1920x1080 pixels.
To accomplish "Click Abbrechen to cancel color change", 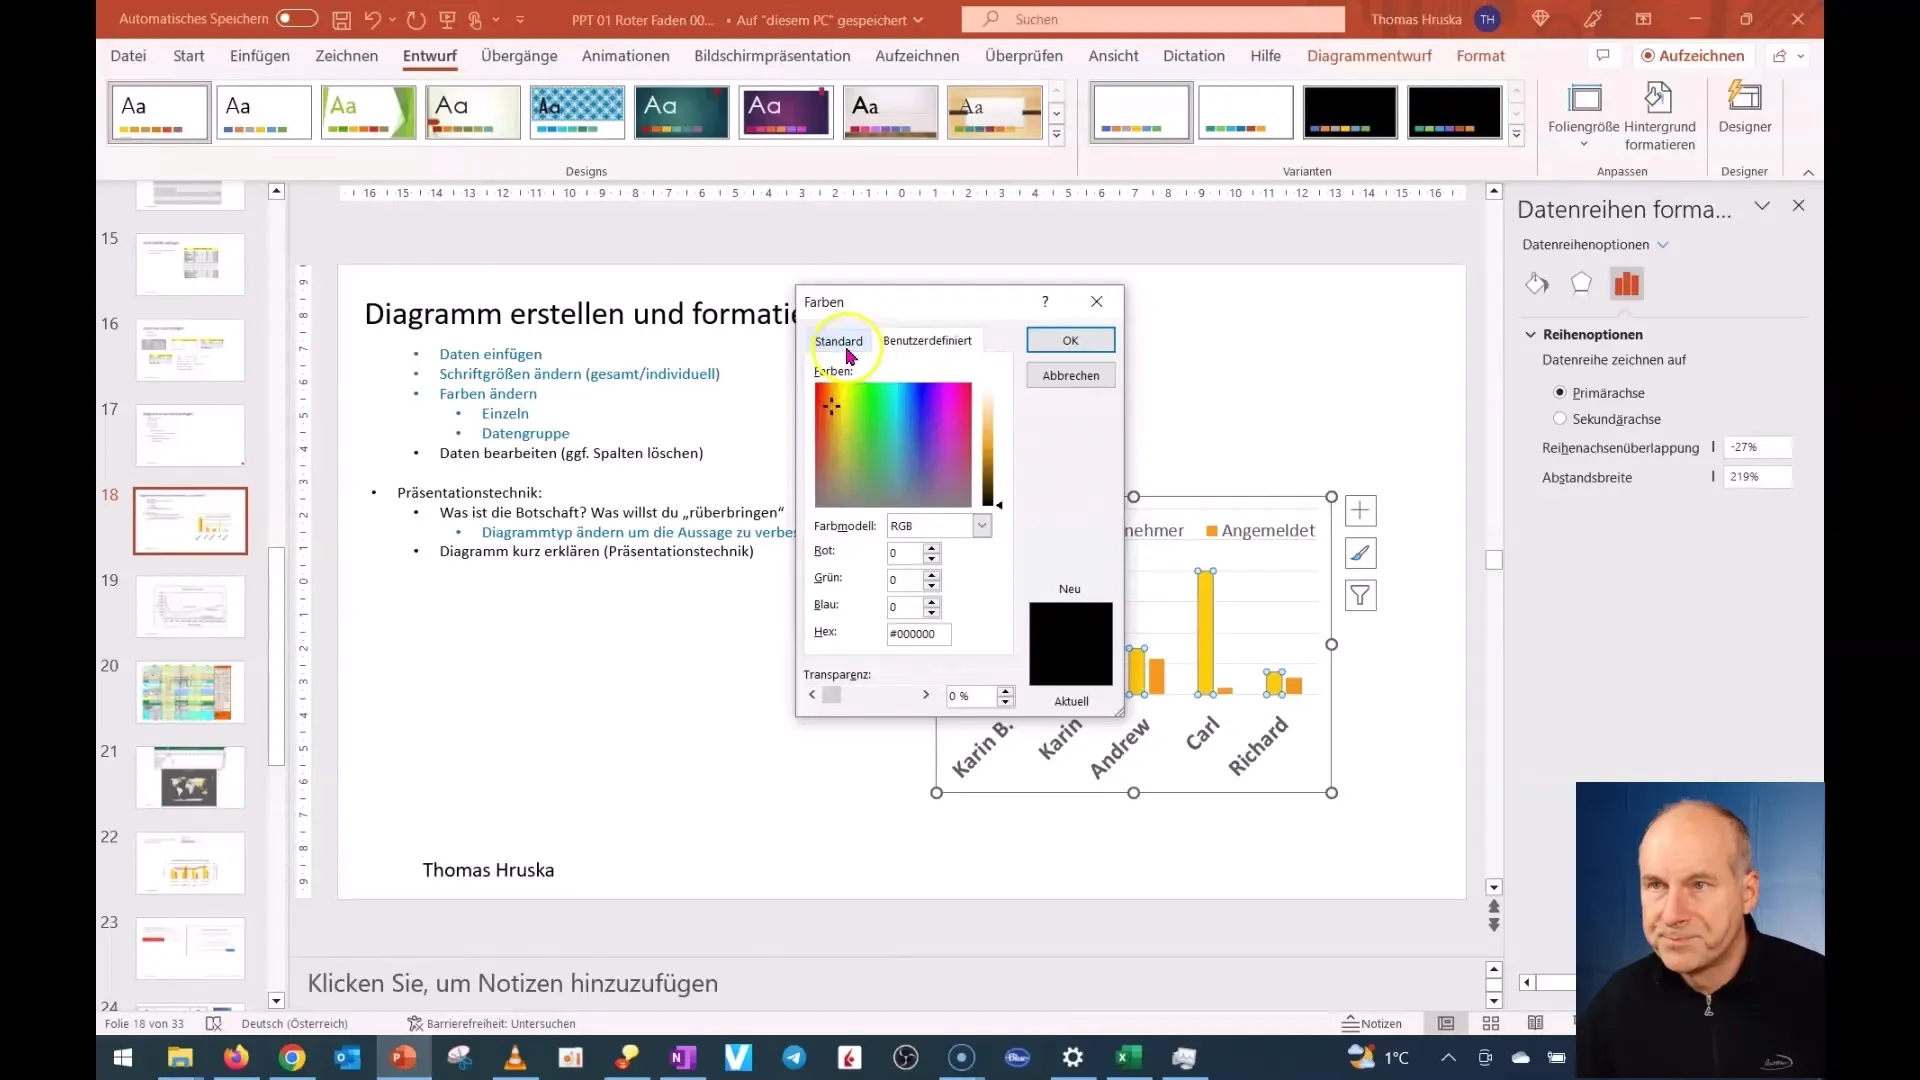I will [1071, 375].
